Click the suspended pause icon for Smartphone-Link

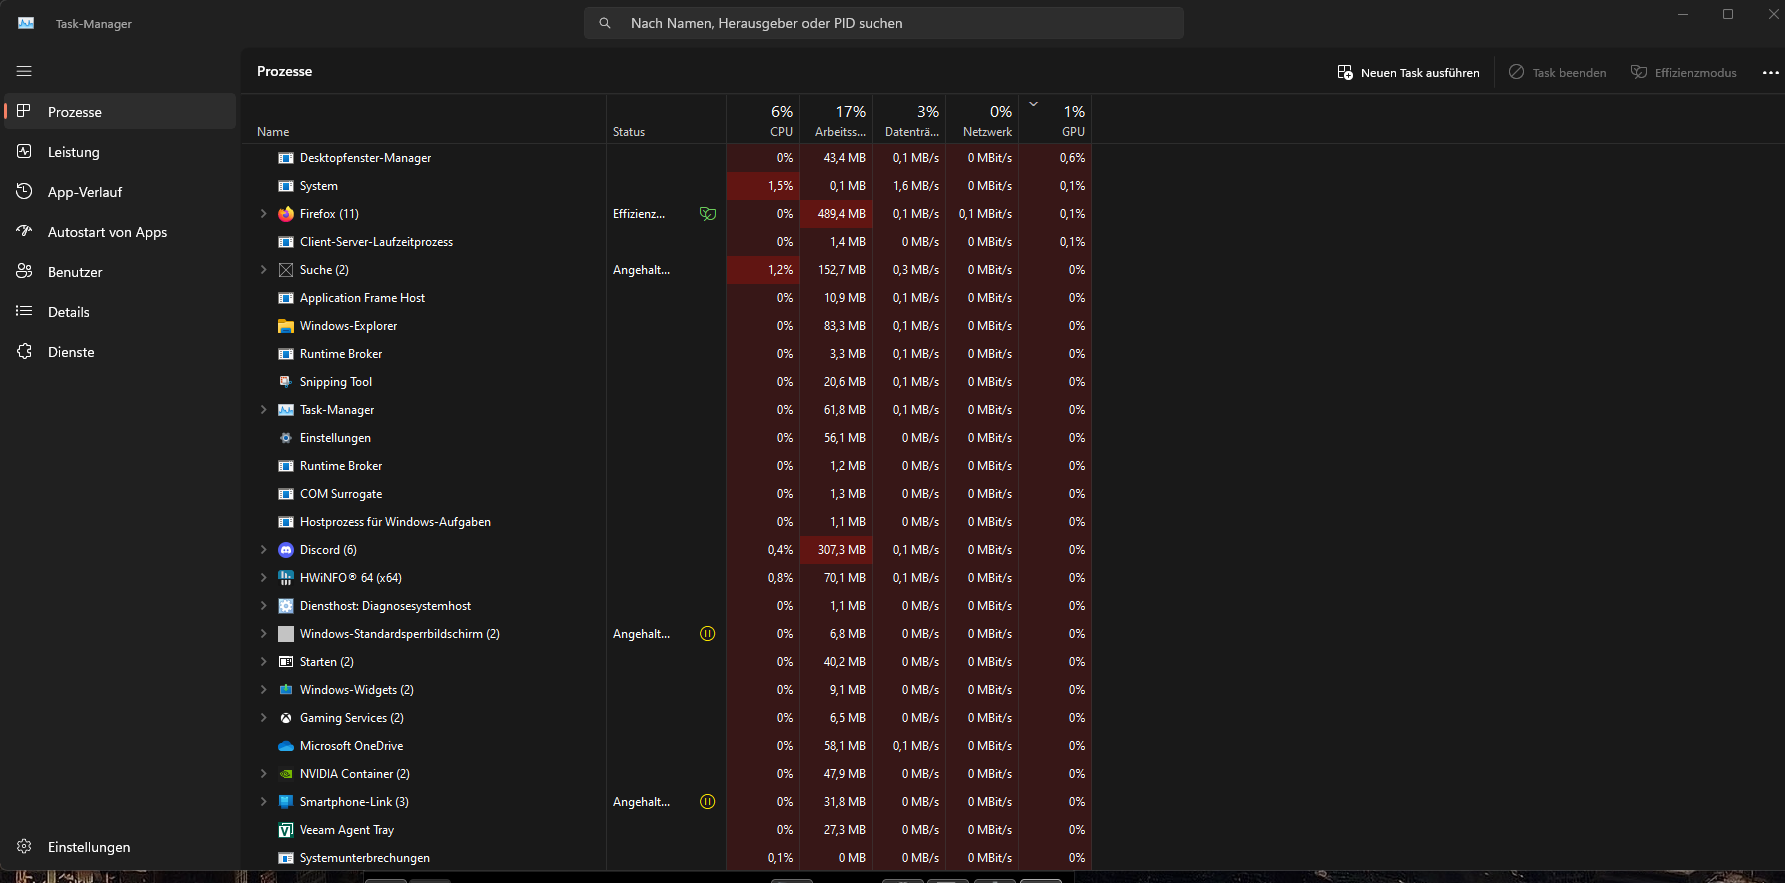(x=708, y=802)
